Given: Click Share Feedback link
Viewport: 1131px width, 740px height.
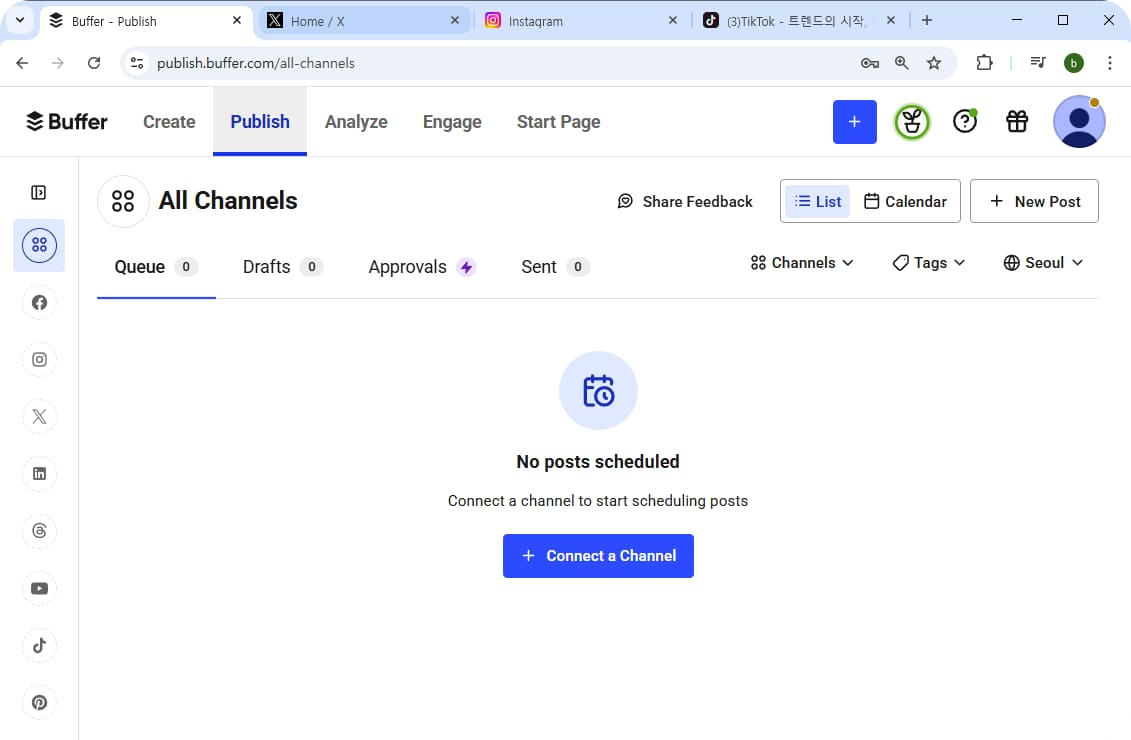Looking at the screenshot, I should (685, 201).
